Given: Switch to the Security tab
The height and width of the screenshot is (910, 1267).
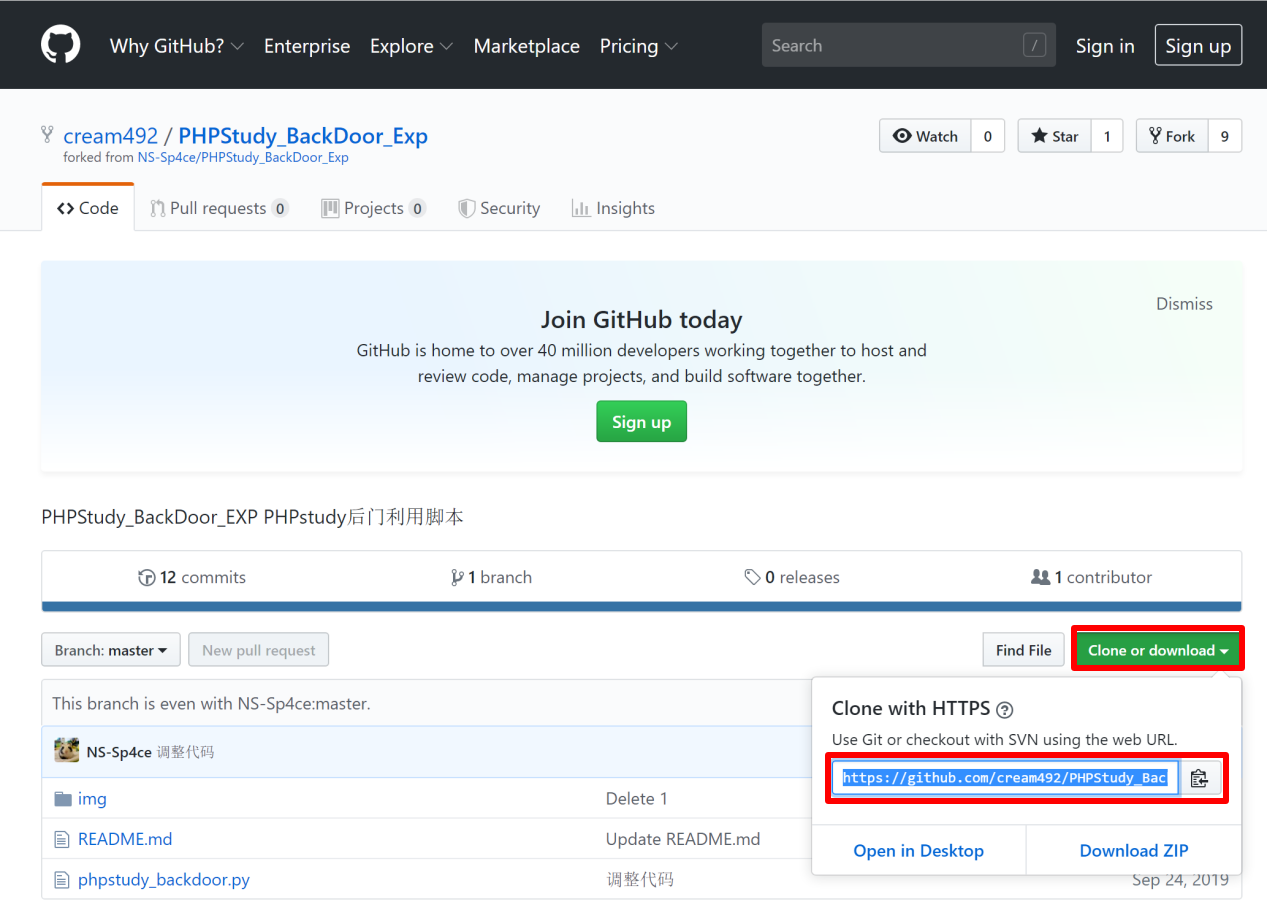Looking at the screenshot, I should (499, 208).
